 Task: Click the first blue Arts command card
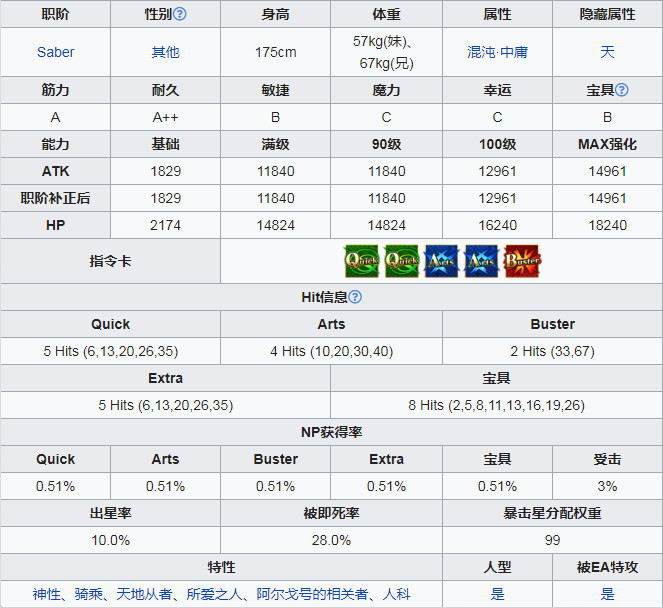441,261
